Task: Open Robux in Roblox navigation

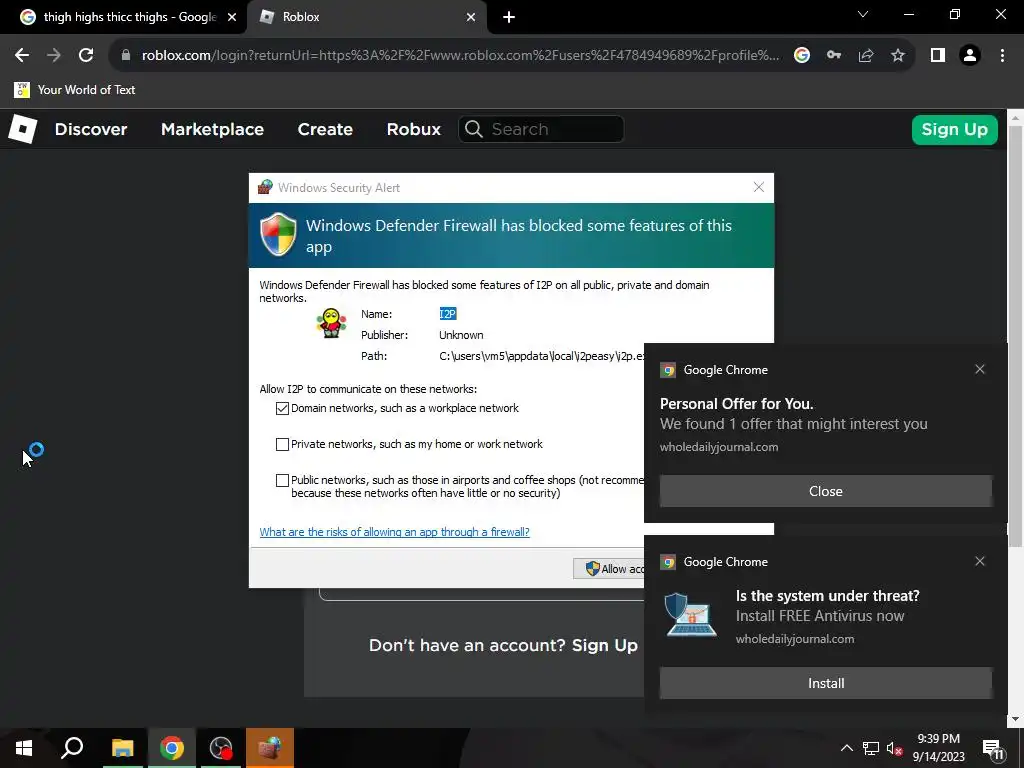Action: [x=413, y=129]
